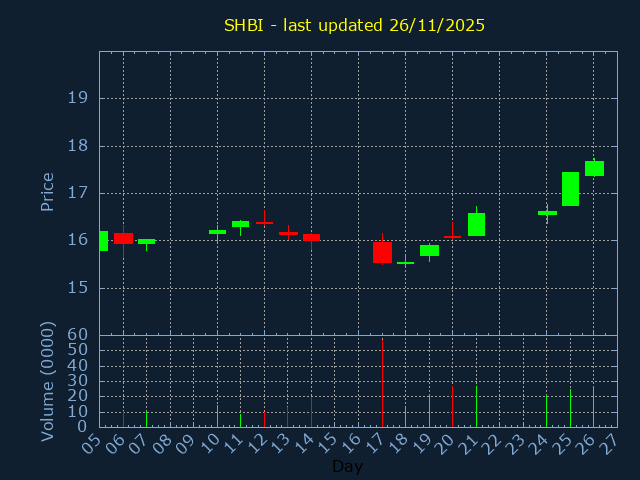Click the Volume (0000) axis label
This screenshot has width=640, height=480.
47,381
